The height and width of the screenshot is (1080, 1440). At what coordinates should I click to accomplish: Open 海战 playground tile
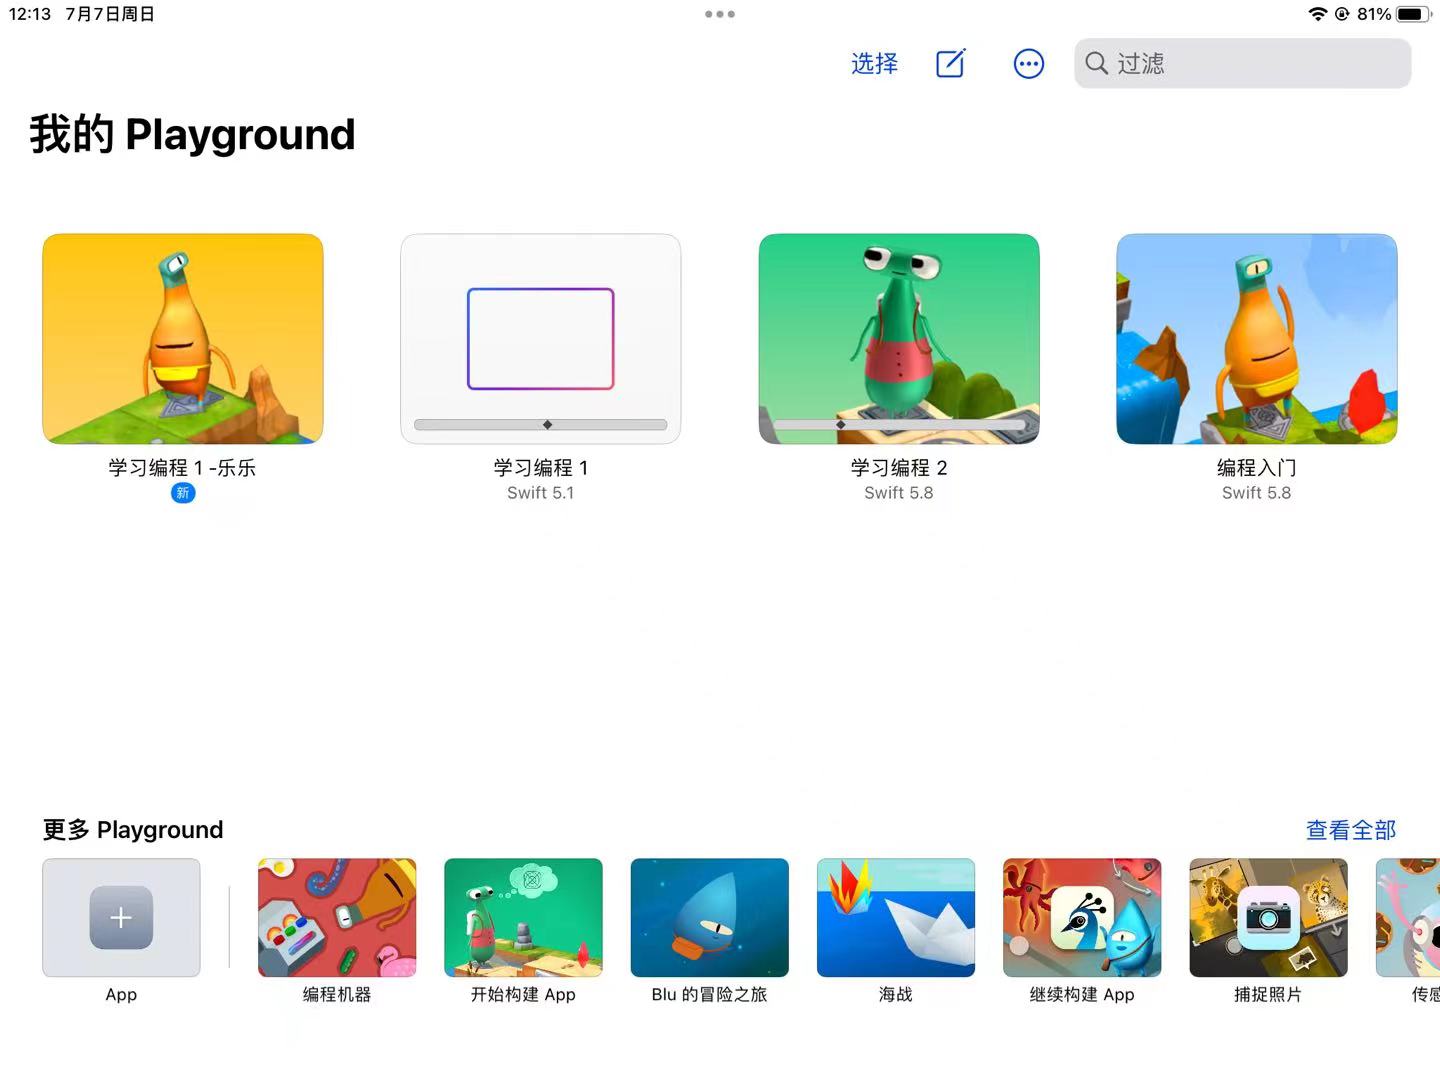point(896,917)
